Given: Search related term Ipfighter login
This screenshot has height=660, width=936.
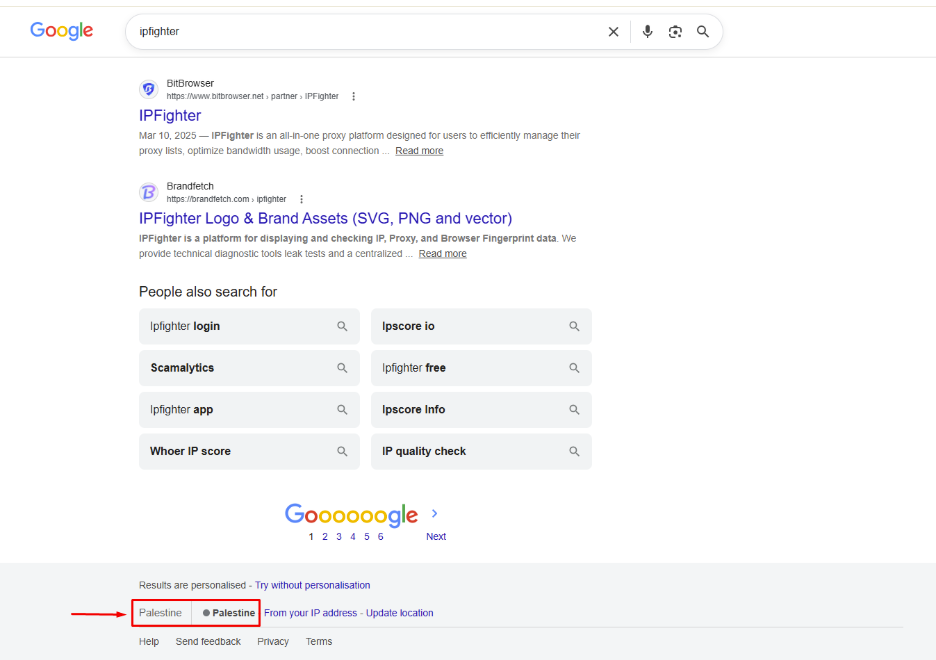Looking at the screenshot, I should (250, 326).
